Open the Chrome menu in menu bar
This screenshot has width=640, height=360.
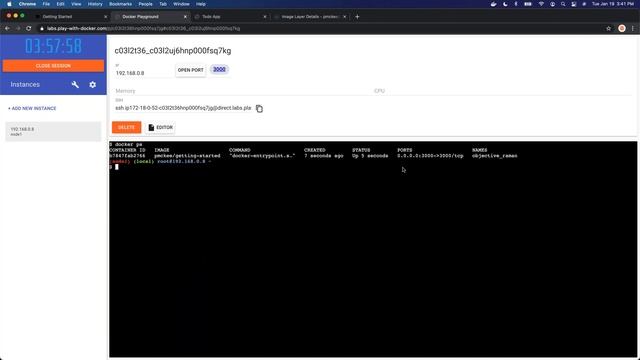27,4
